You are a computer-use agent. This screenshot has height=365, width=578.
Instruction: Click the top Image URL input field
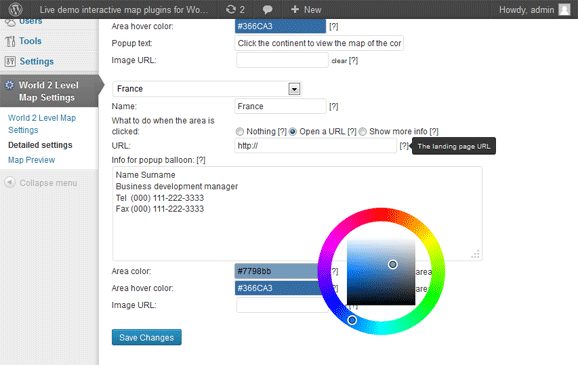click(282, 60)
